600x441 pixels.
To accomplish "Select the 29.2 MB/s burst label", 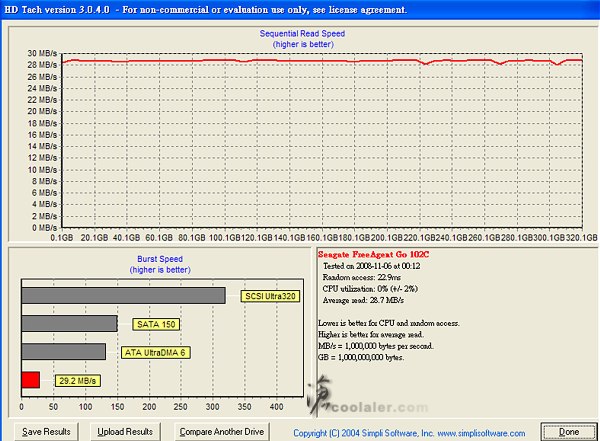I will (78, 381).
